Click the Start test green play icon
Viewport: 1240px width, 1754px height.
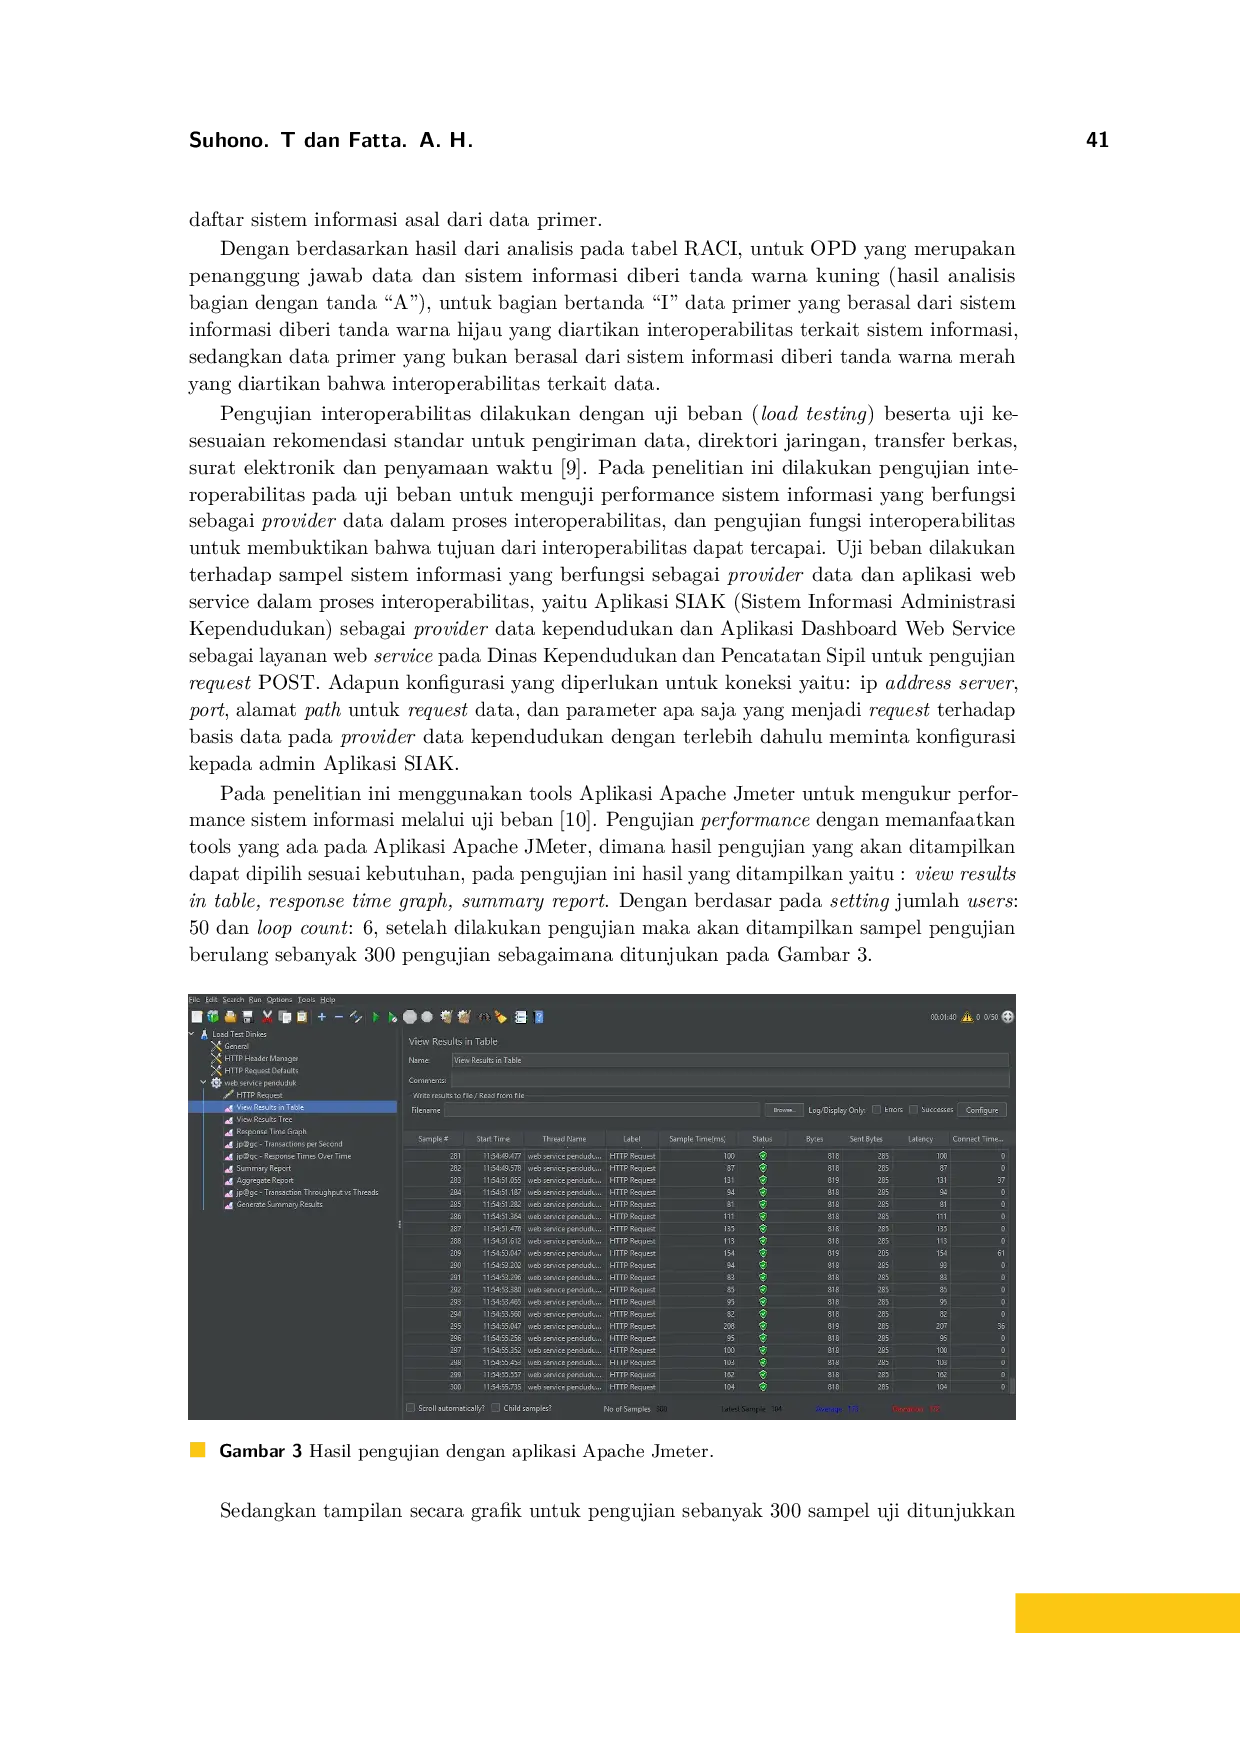[x=376, y=1017]
